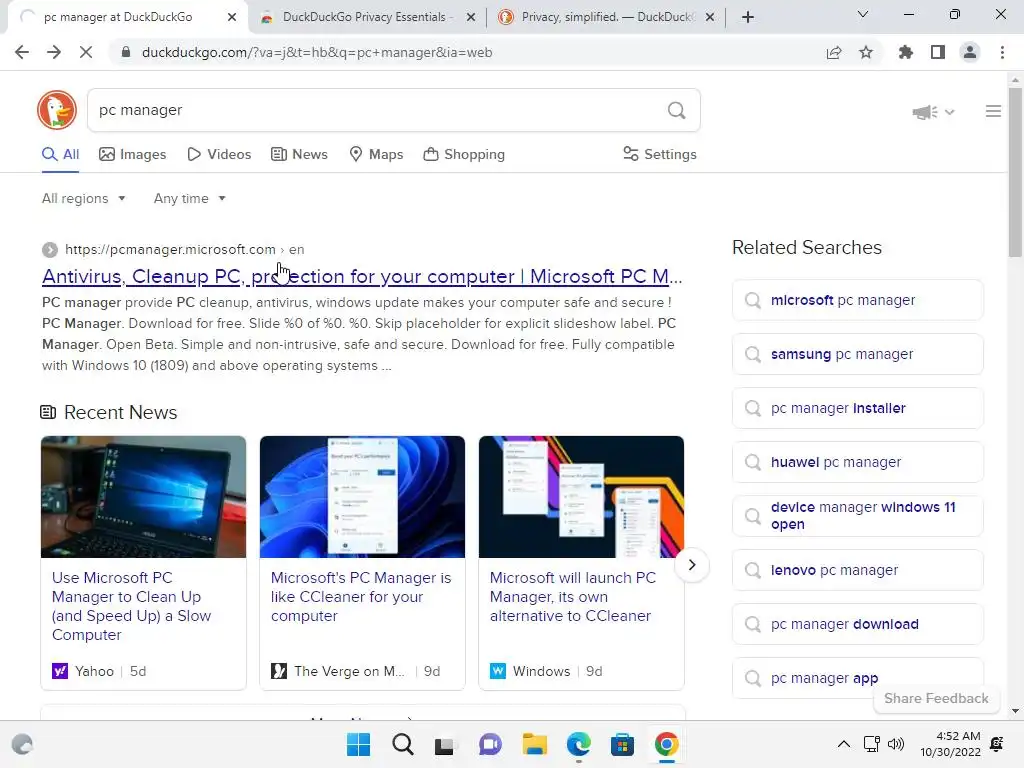1024x768 pixels.
Task: Search related term pc manager download
Action: [857, 624]
